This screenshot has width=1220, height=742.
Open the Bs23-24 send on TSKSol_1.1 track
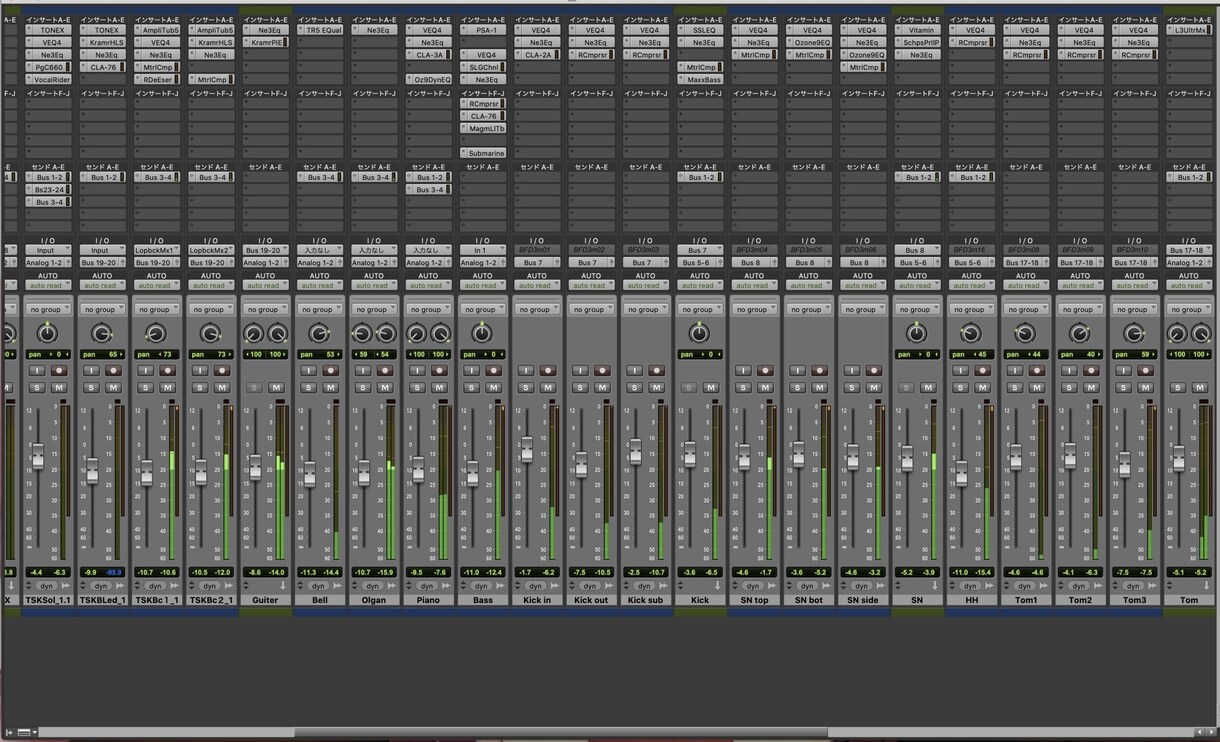[x=48, y=189]
